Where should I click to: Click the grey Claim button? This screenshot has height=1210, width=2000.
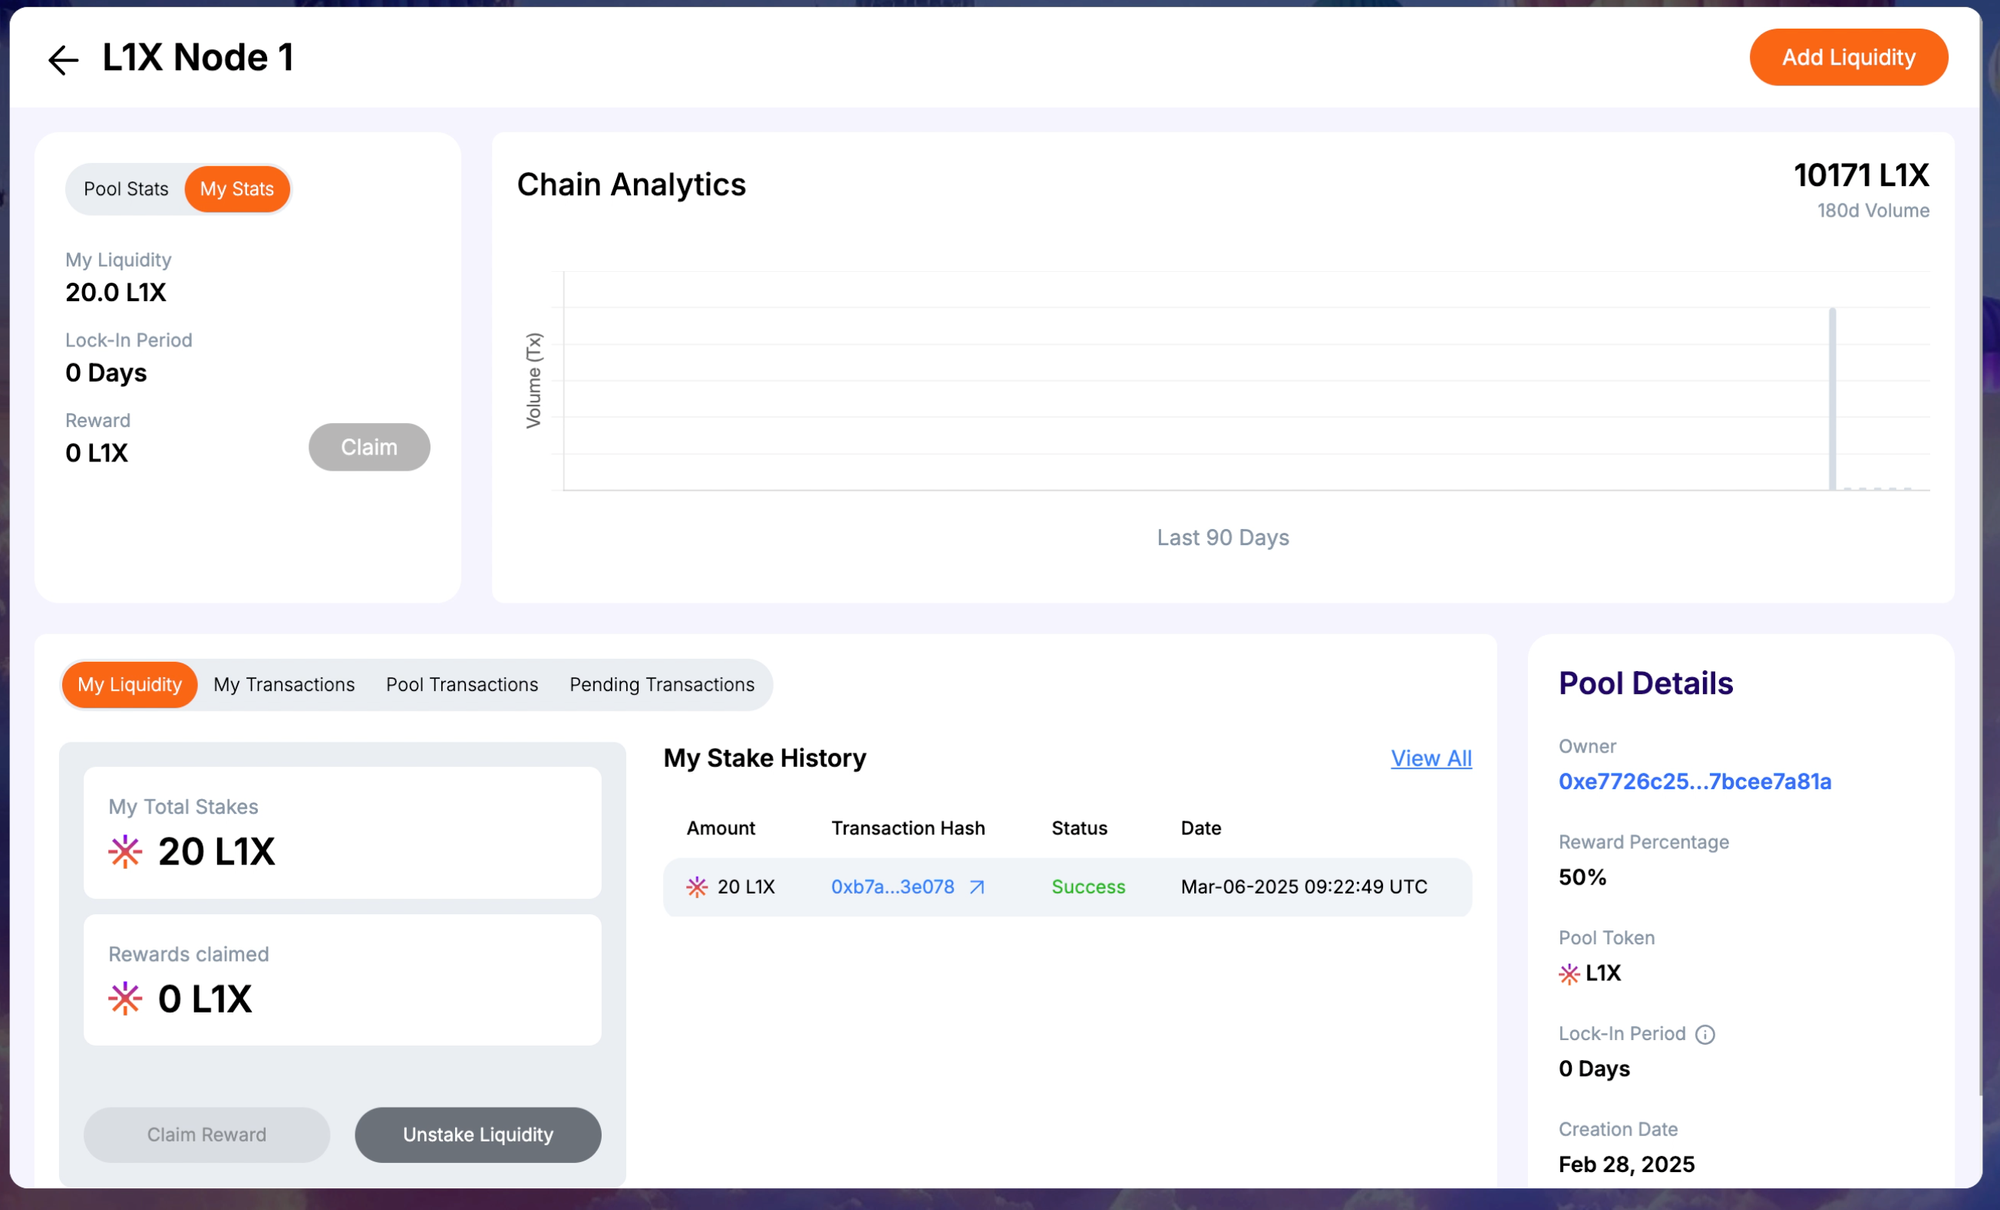[x=369, y=447]
